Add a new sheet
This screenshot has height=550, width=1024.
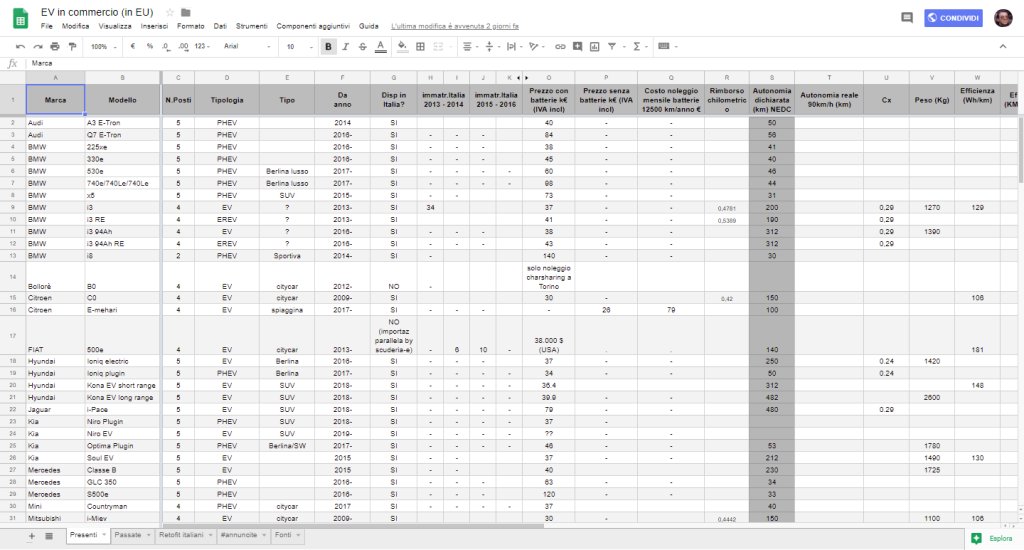coord(31,536)
